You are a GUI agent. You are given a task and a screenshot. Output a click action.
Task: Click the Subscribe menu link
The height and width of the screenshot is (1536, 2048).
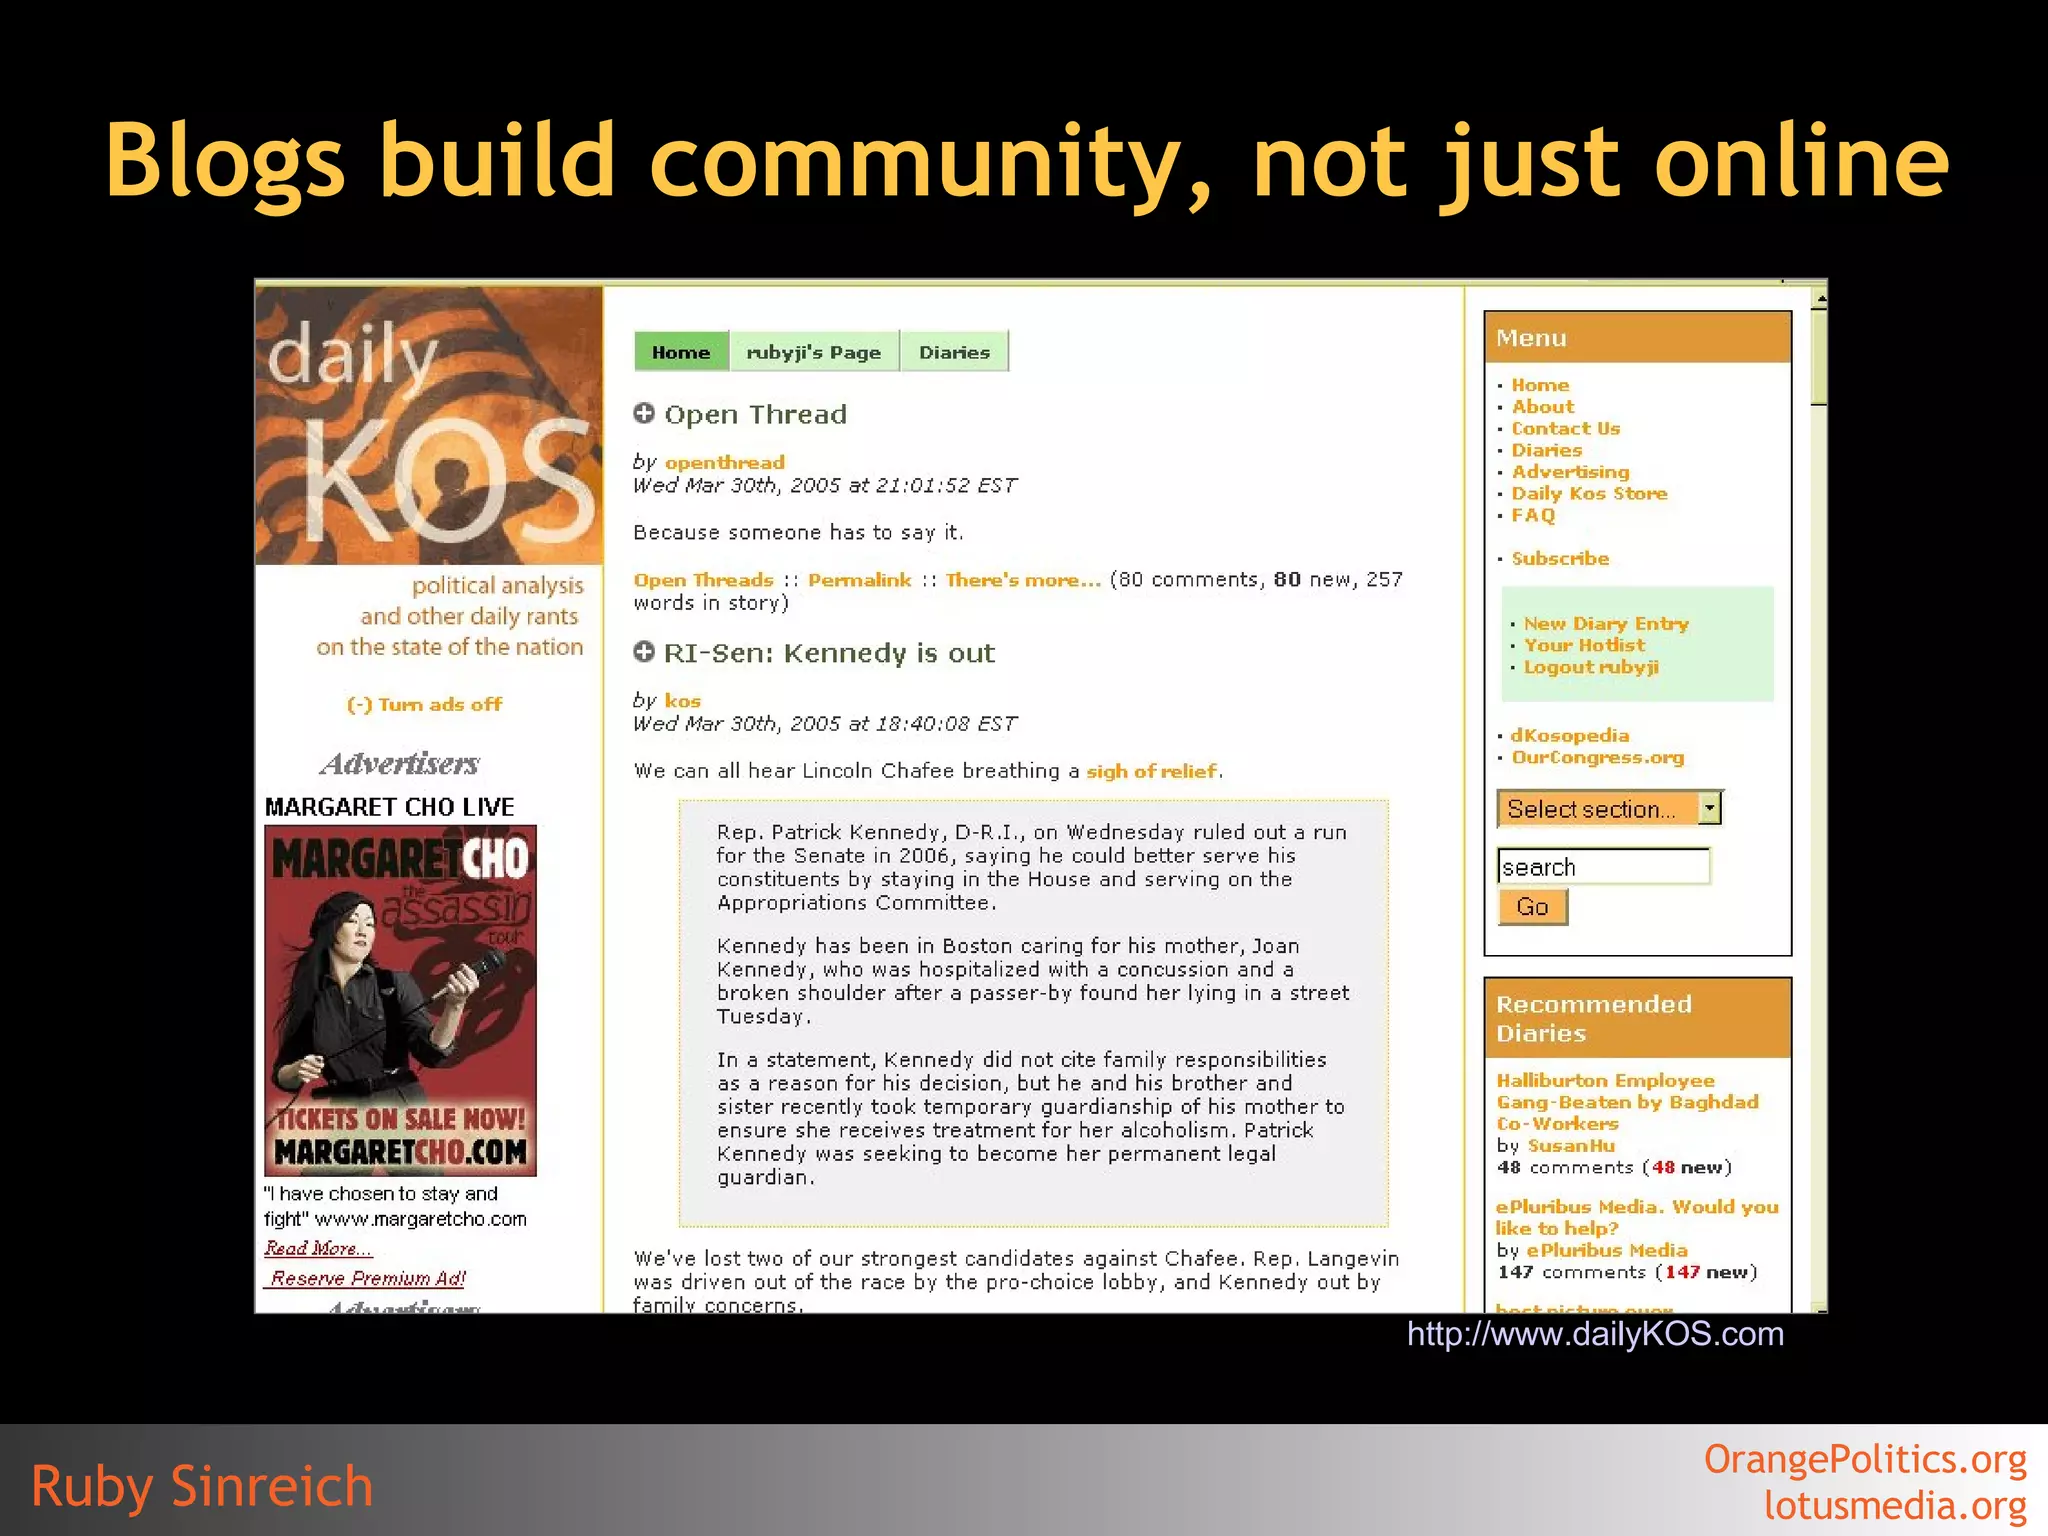(x=1560, y=559)
